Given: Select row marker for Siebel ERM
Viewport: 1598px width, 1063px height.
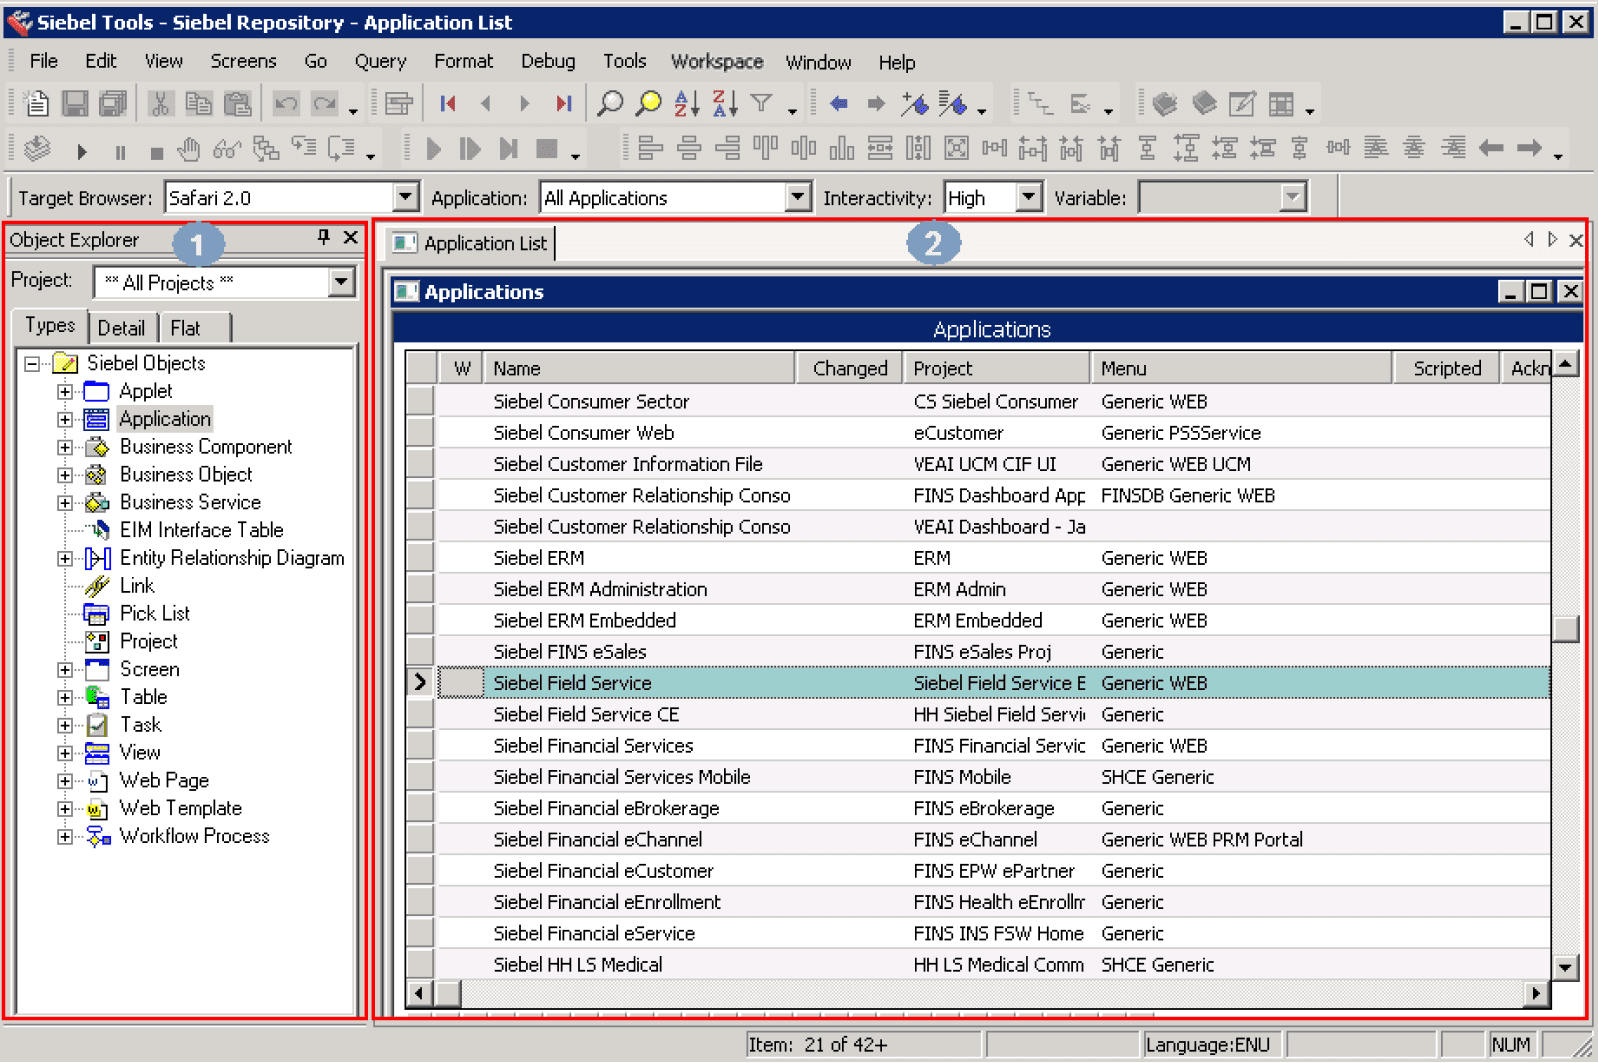Looking at the screenshot, I should (420, 558).
